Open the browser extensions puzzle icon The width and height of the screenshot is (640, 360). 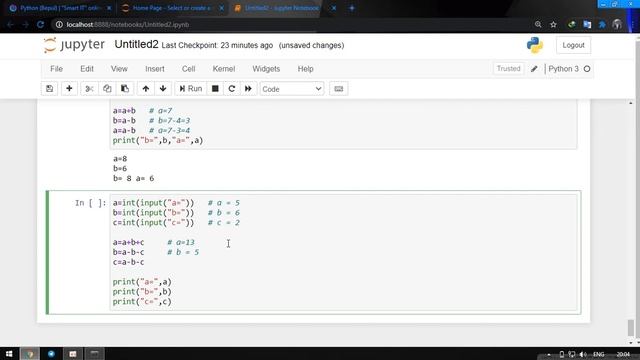602,24
